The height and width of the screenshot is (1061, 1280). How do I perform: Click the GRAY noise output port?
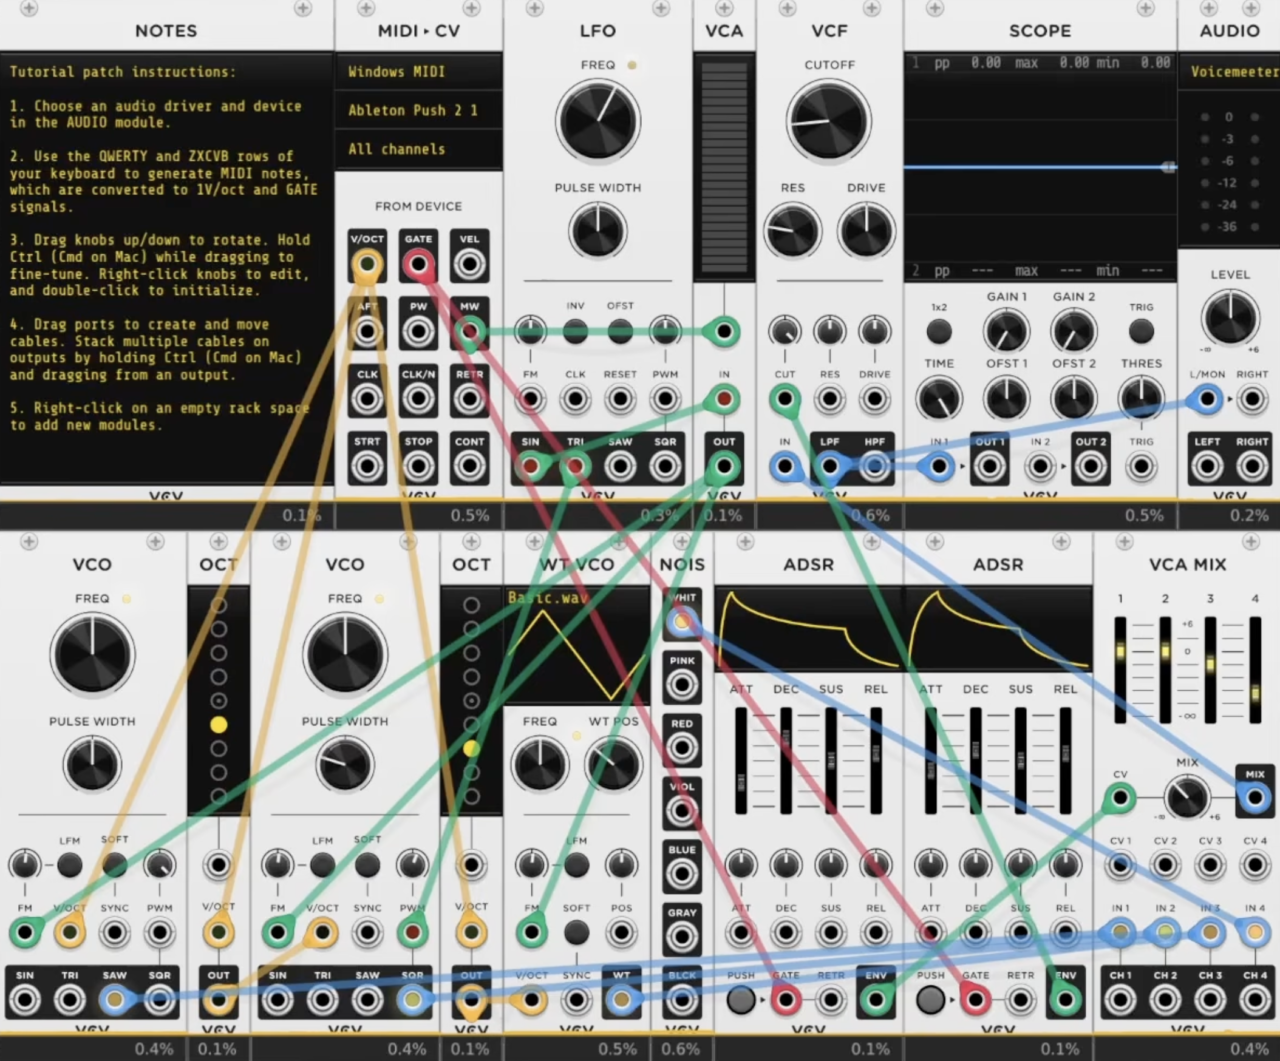click(682, 937)
